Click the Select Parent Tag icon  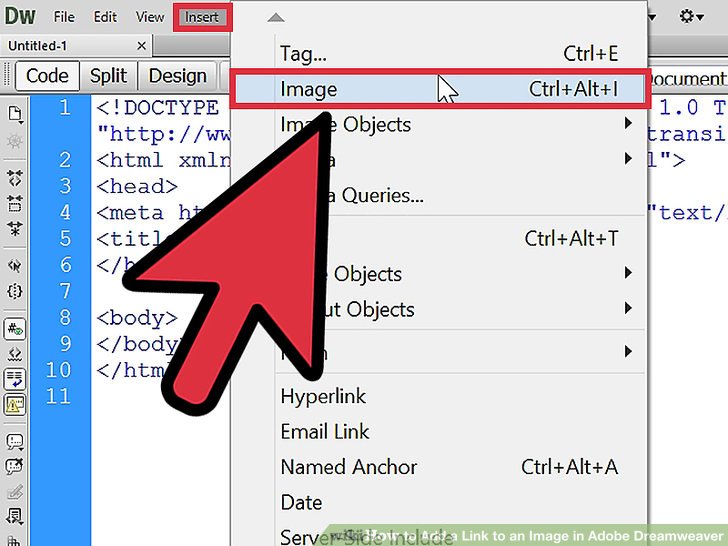[15, 266]
